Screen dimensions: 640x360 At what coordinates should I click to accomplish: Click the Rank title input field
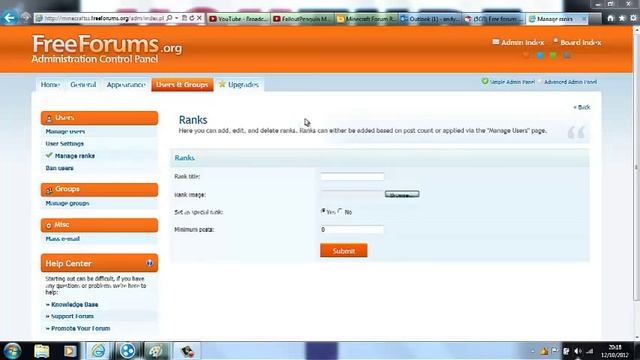tap(352, 176)
